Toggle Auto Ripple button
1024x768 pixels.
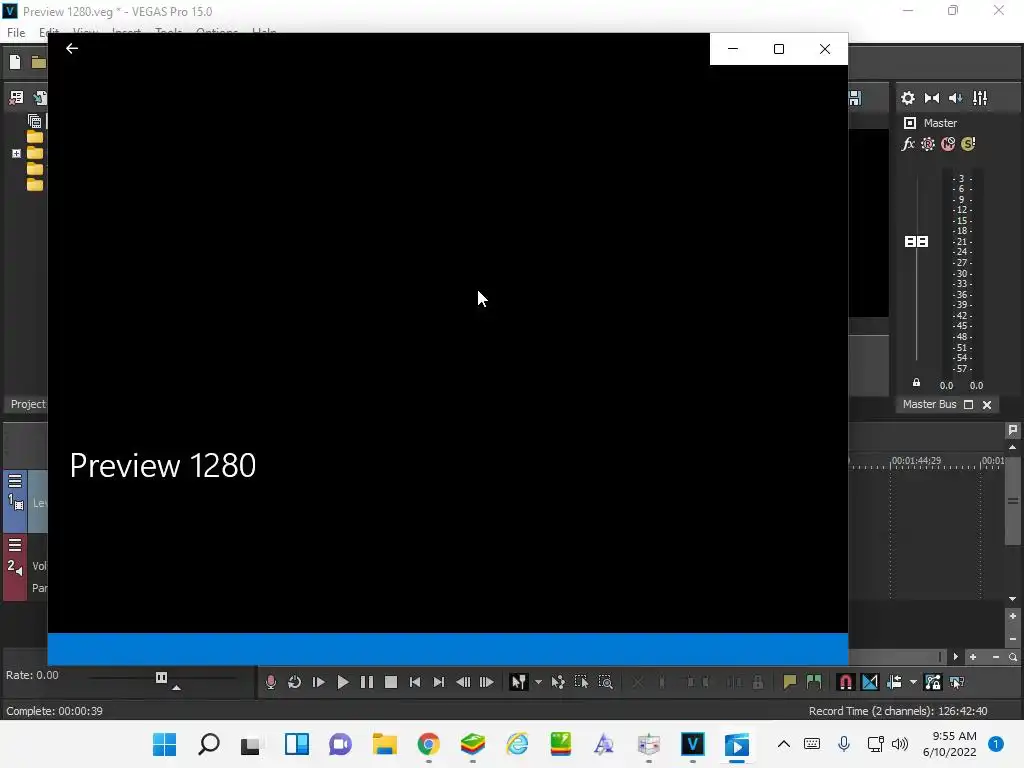tap(894, 682)
